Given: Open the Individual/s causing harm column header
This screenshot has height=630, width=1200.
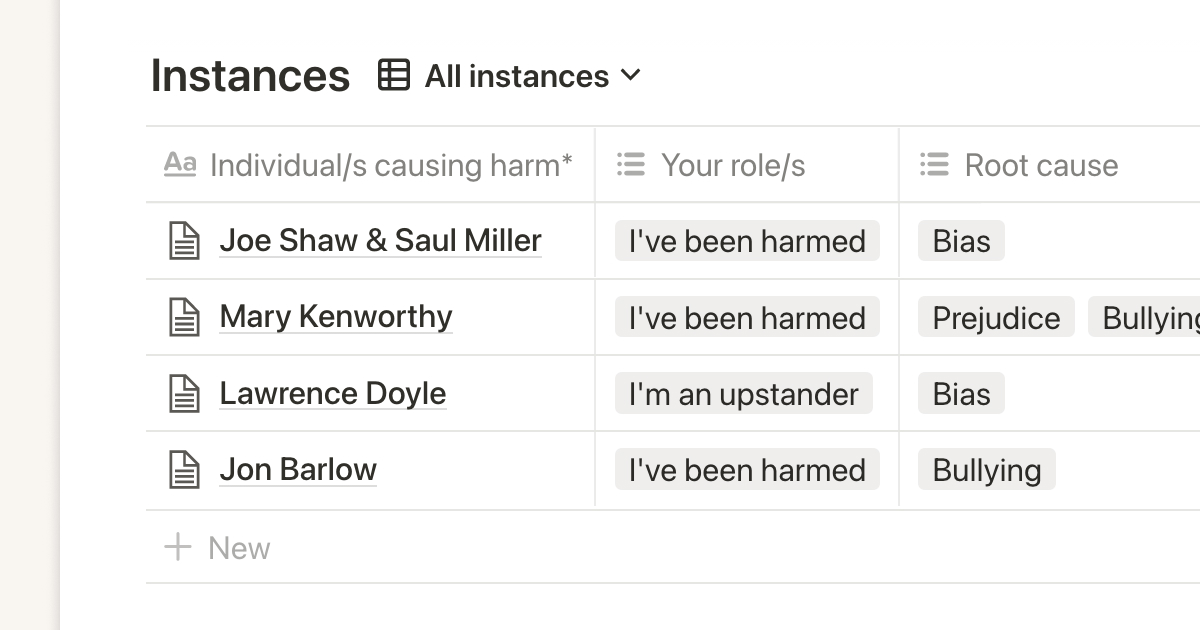Looking at the screenshot, I should 390,165.
